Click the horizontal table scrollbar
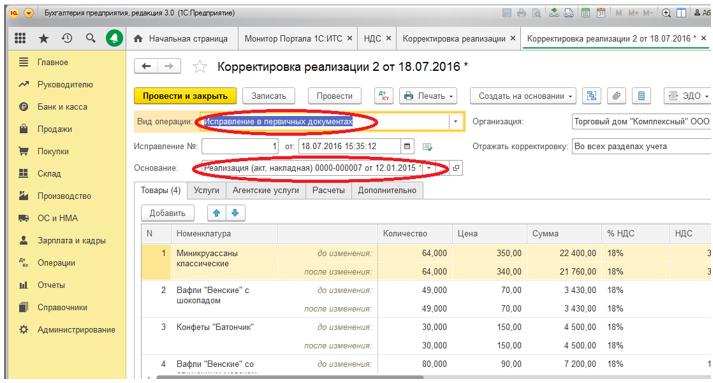713x383 pixels. (x=290, y=377)
